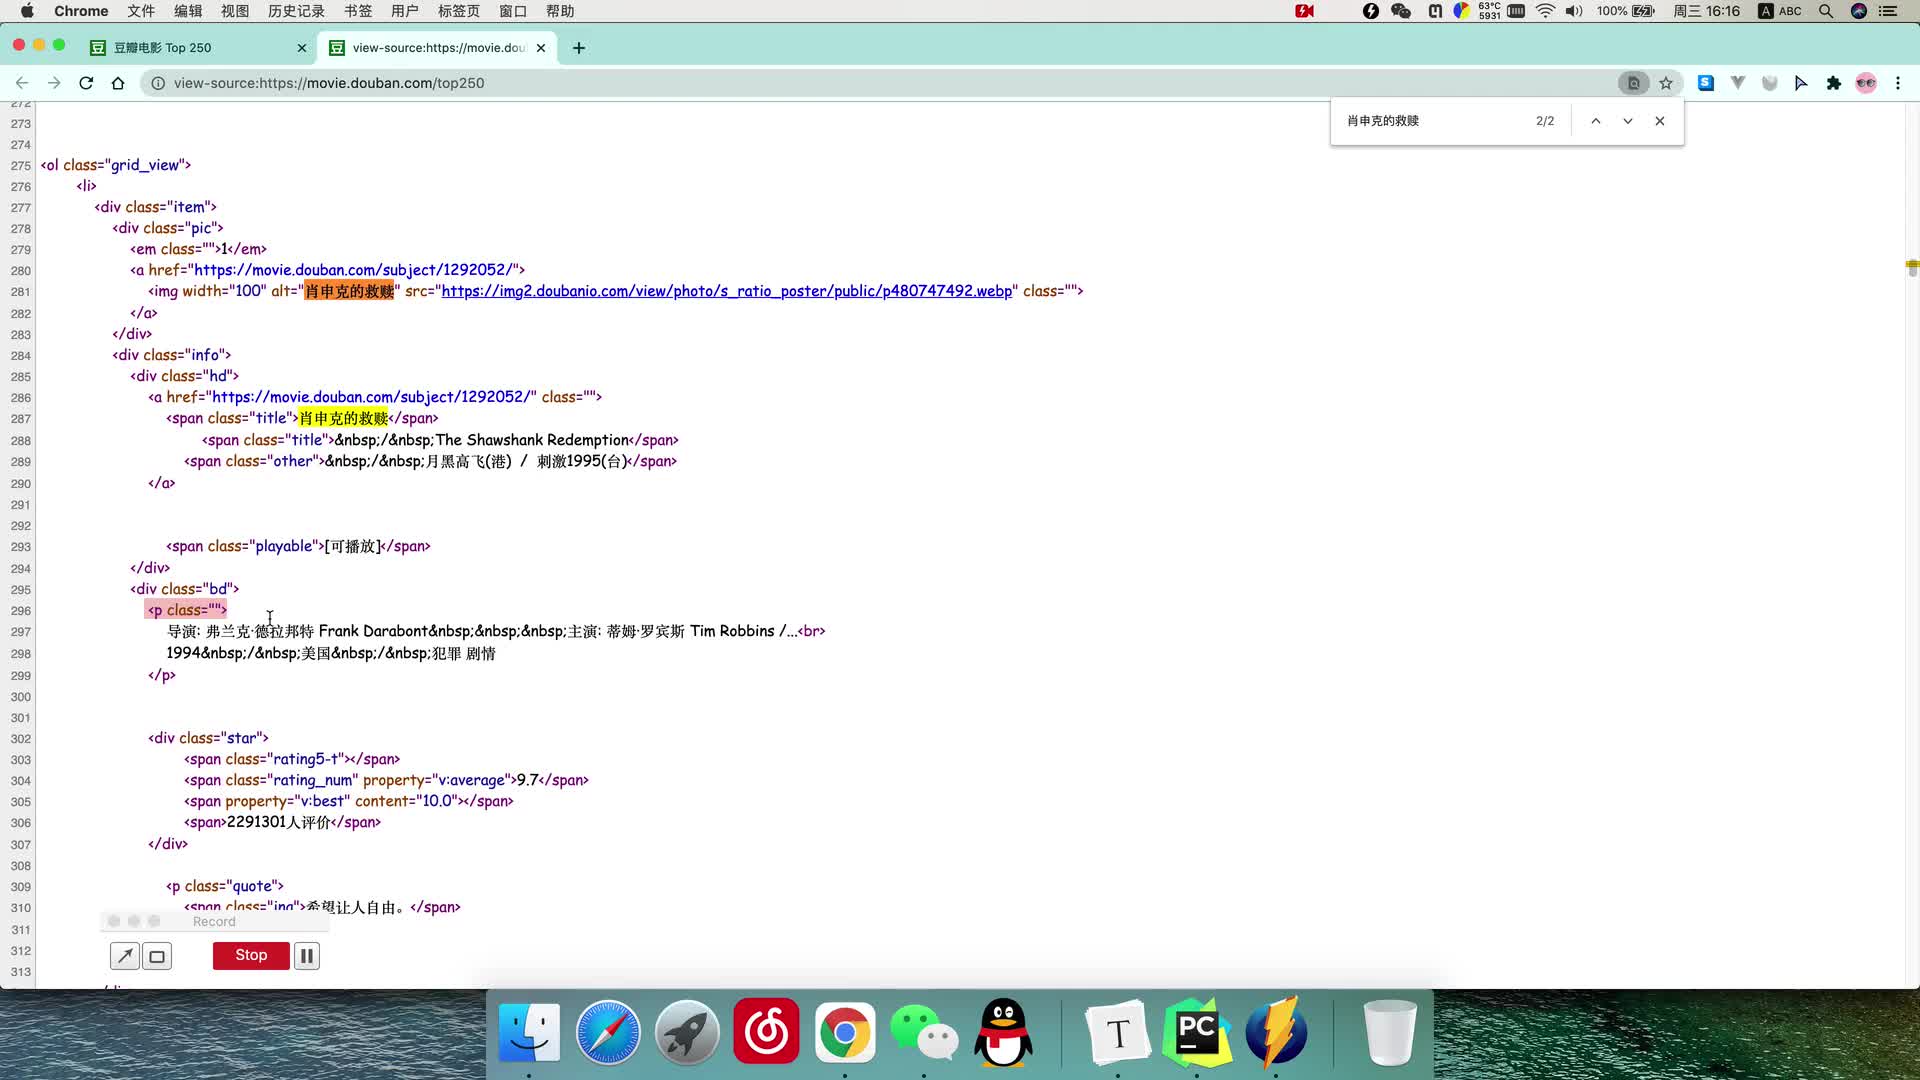This screenshot has height=1080, width=1920.
Task: Reload the view-source page
Action: click(86, 83)
